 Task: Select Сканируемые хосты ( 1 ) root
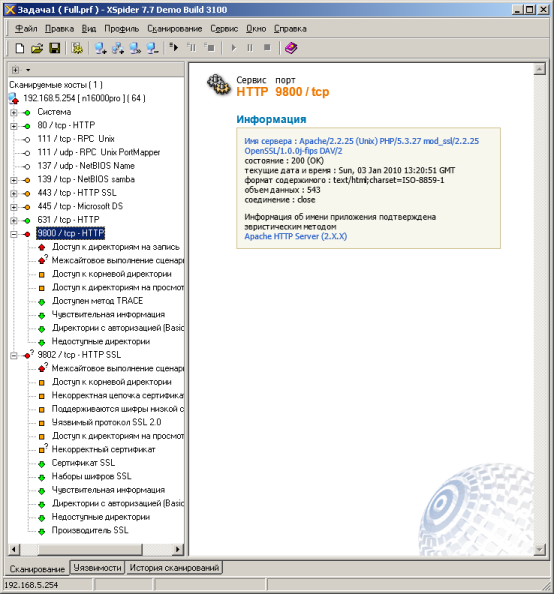tap(56, 85)
